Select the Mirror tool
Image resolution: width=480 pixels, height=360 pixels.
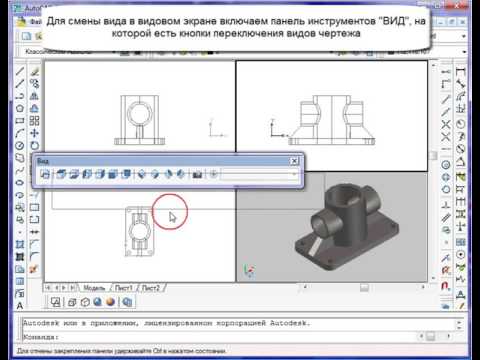coord(34,96)
